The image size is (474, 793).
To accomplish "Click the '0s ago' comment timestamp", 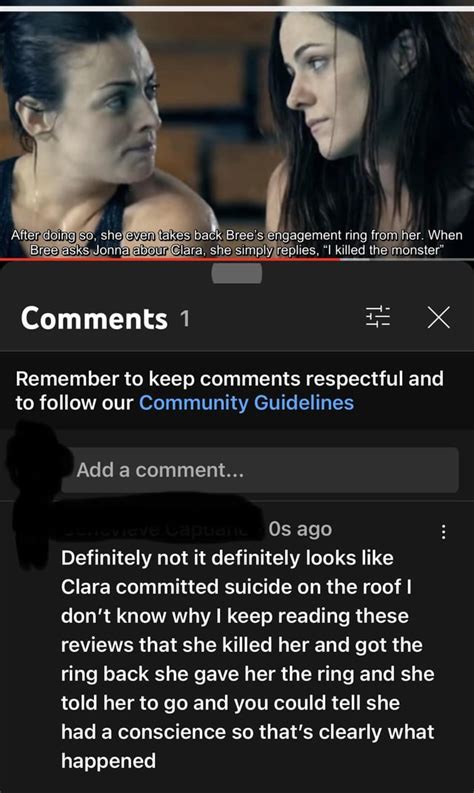I will (x=300, y=529).
